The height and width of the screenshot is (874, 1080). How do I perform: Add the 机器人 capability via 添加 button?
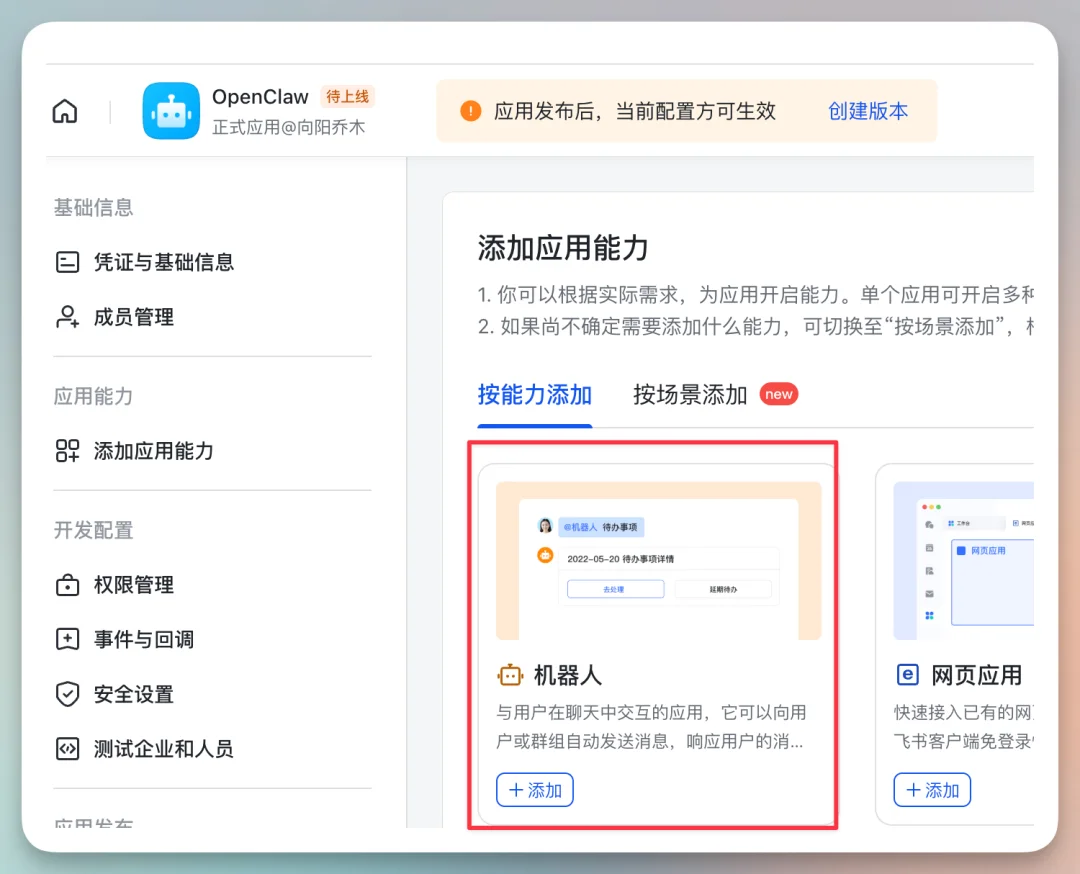pos(535,790)
